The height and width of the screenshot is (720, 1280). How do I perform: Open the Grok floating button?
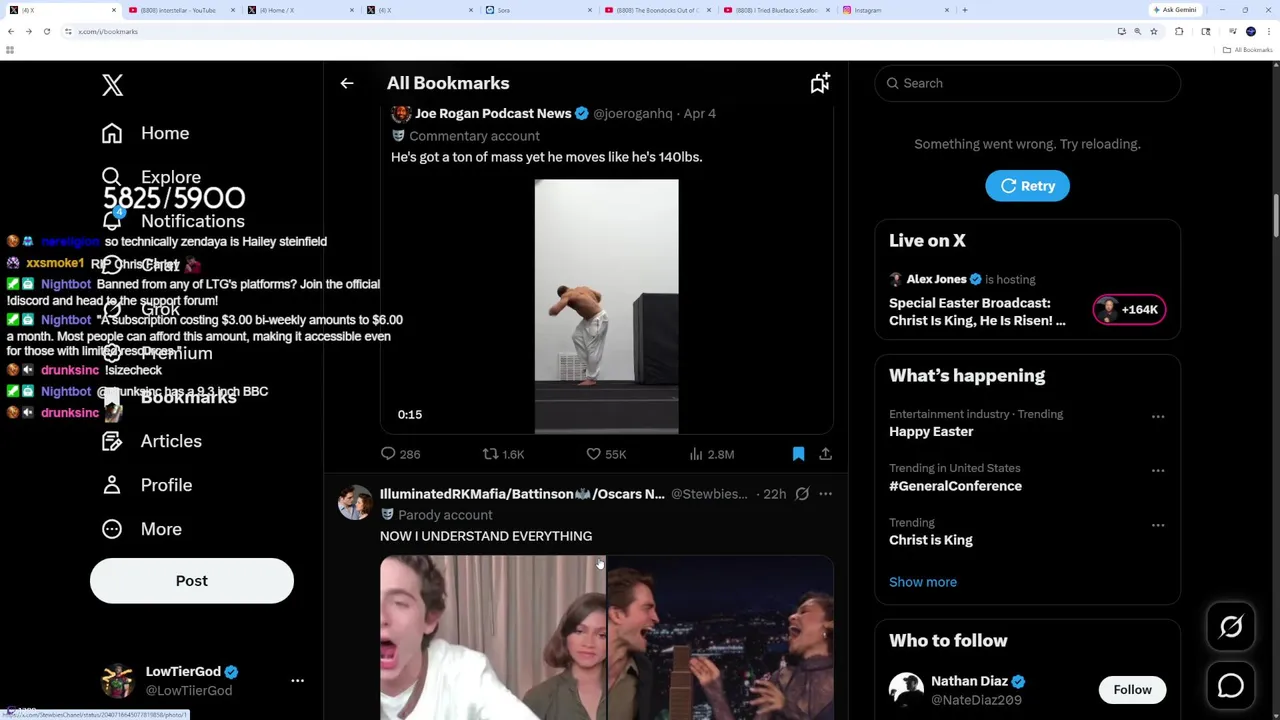[x=1231, y=627]
